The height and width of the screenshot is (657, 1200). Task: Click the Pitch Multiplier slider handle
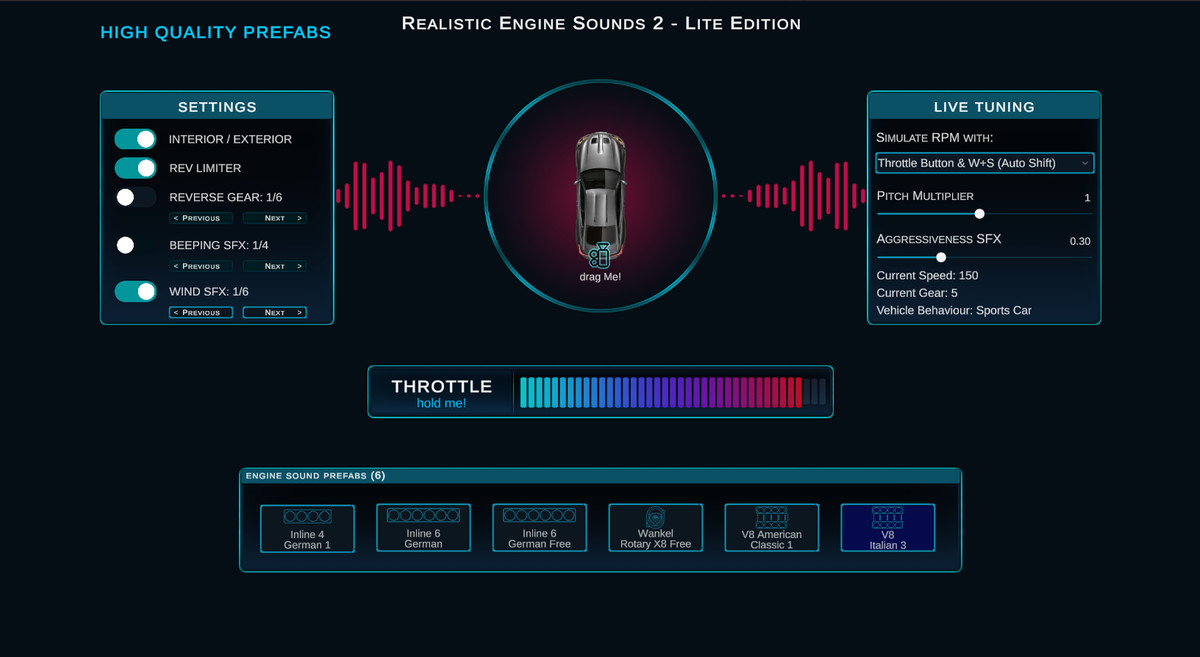(x=980, y=213)
